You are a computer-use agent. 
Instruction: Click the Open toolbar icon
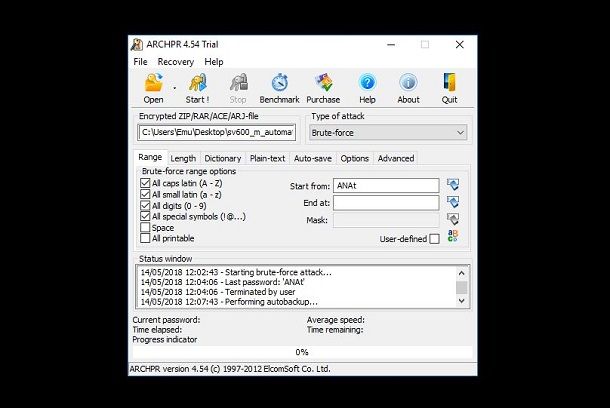pyautogui.click(x=154, y=88)
